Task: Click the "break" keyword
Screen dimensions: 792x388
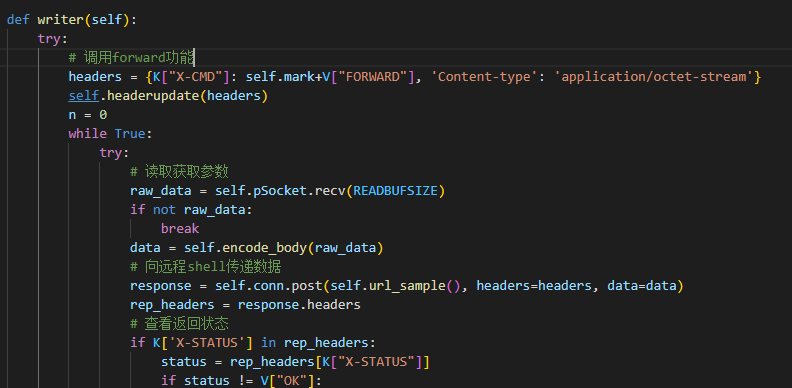Action: [x=180, y=229]
